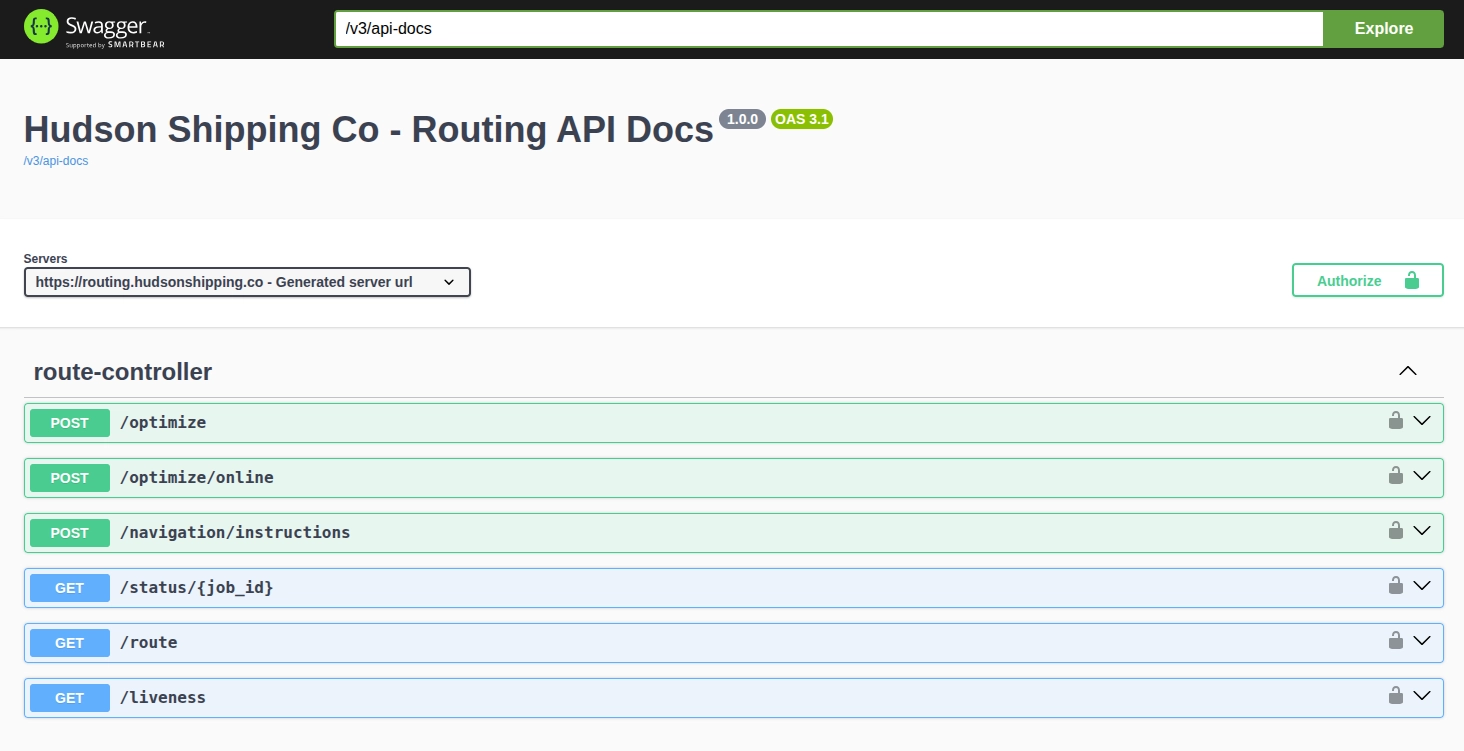Select the GET badge on /liveness
Image resolution: width=1464 pixels, height=751 pixels.
point(69,698)
